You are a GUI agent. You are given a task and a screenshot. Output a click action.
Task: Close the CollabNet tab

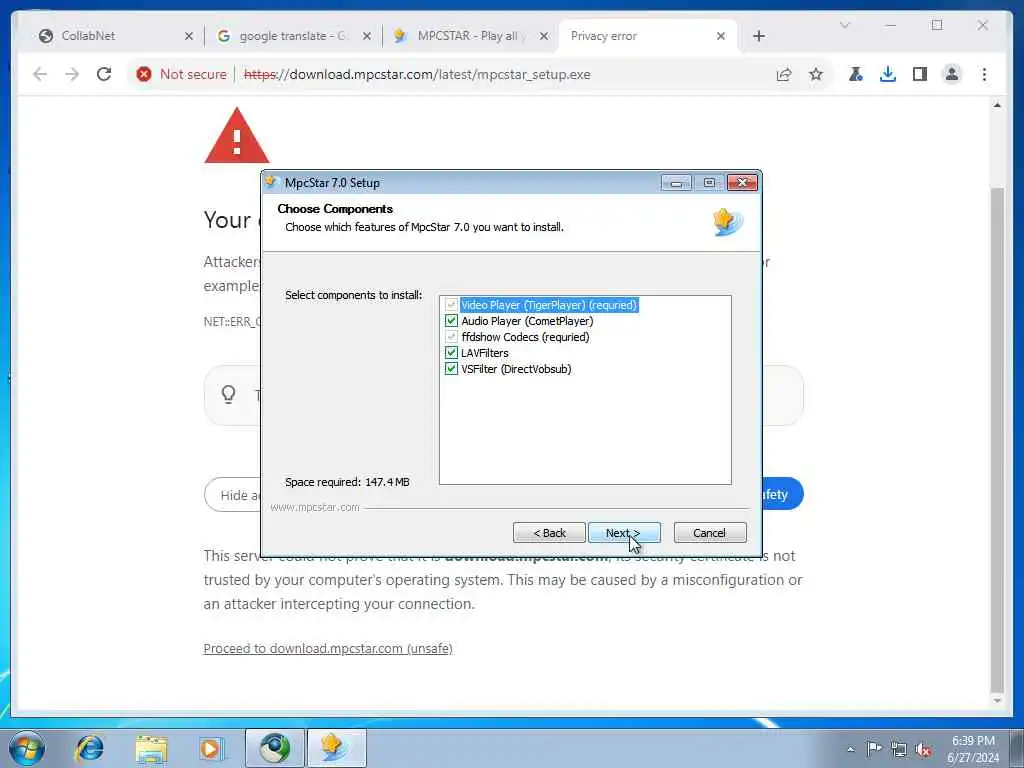189,36
